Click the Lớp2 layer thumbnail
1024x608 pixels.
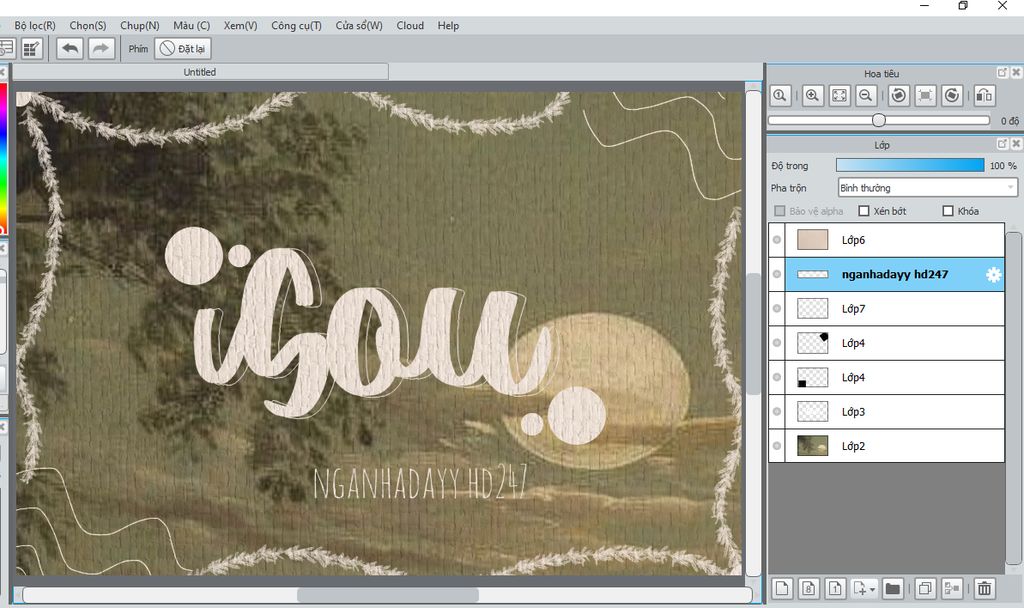(x=812, y=446)
